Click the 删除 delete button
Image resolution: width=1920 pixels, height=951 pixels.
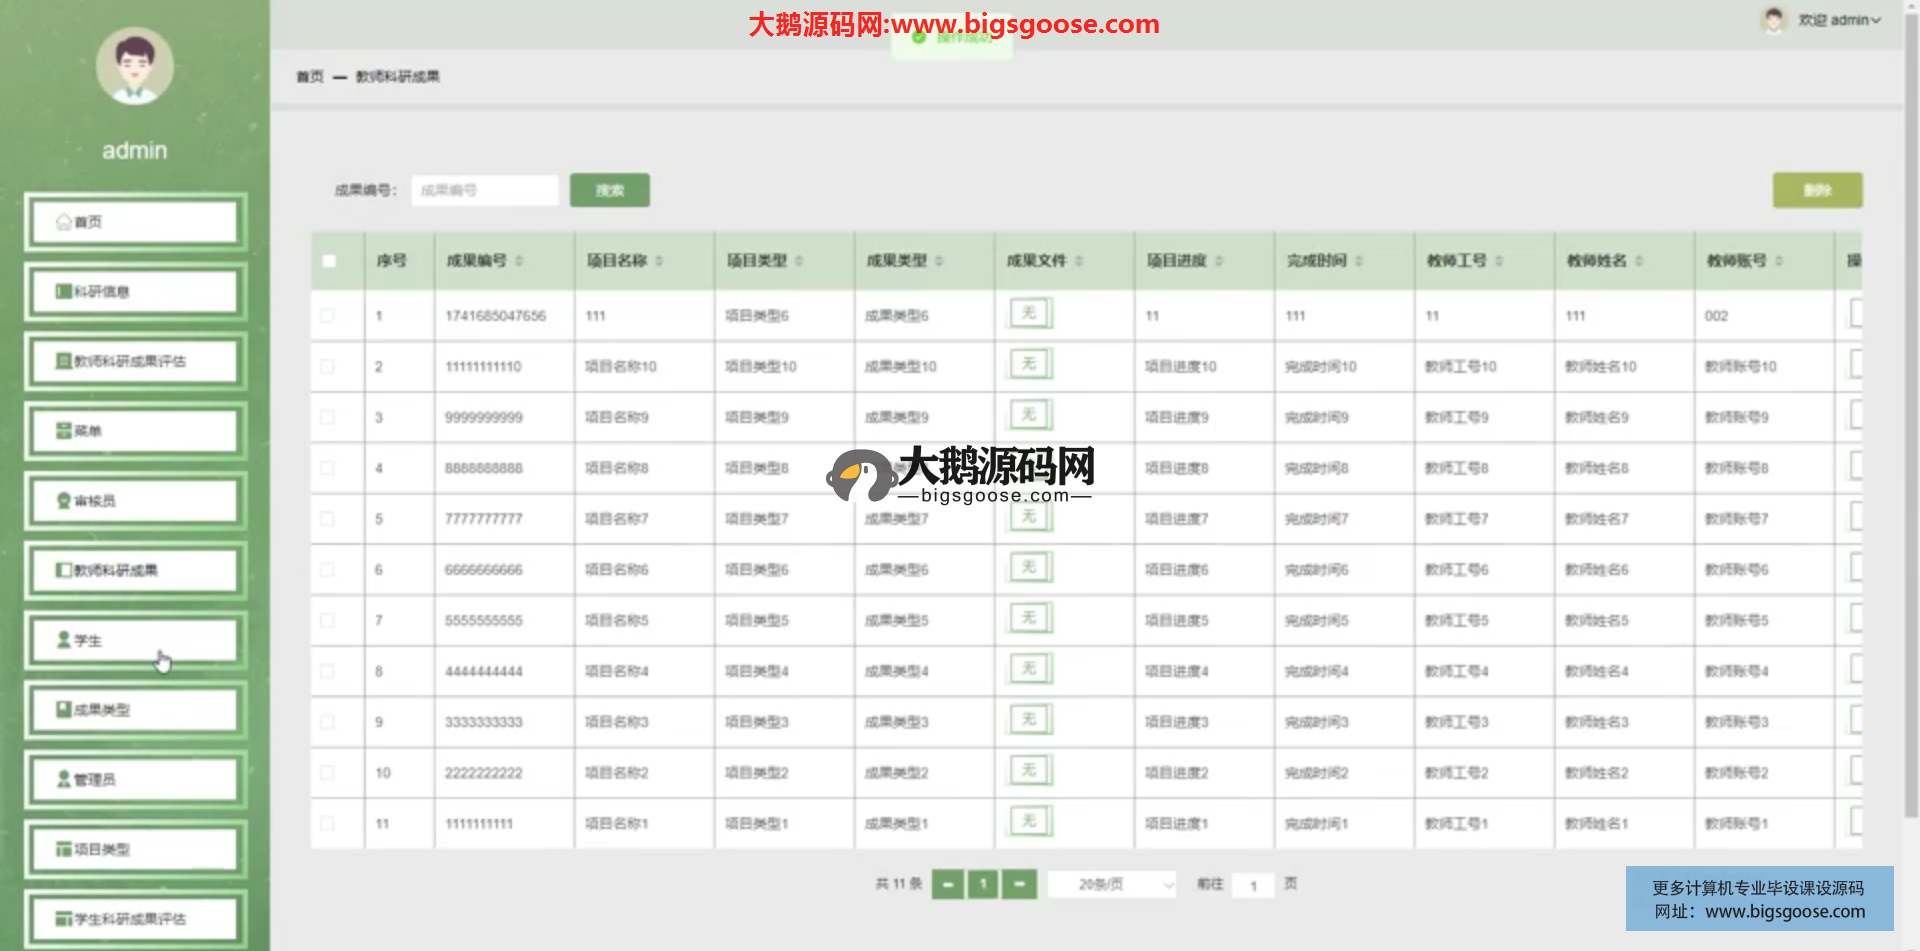click(x=1817, y=190)
